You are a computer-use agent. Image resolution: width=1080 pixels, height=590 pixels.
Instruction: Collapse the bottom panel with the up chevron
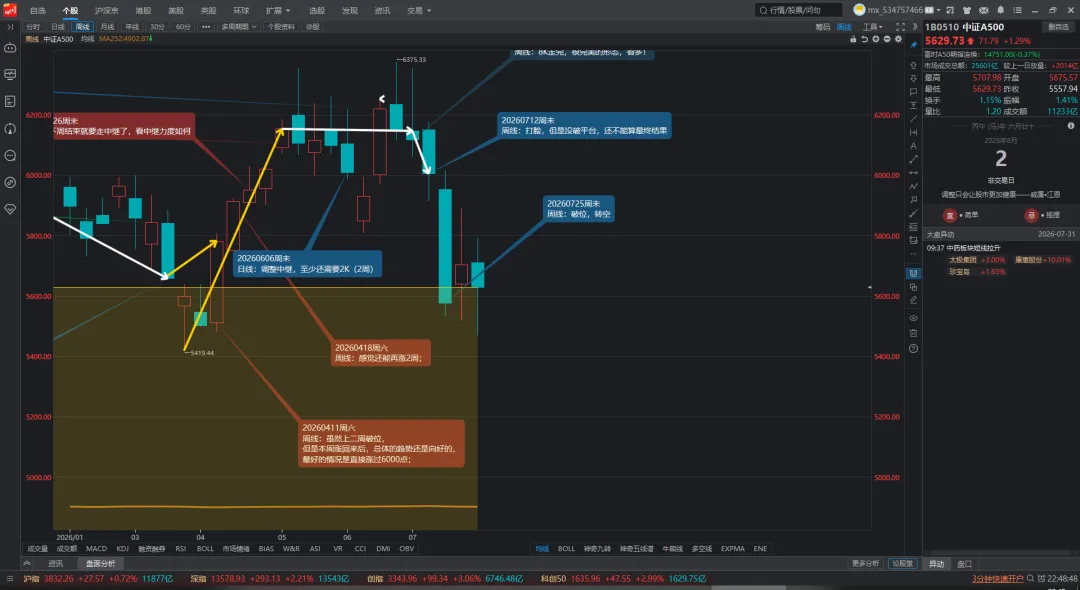[x=27, y=564]
